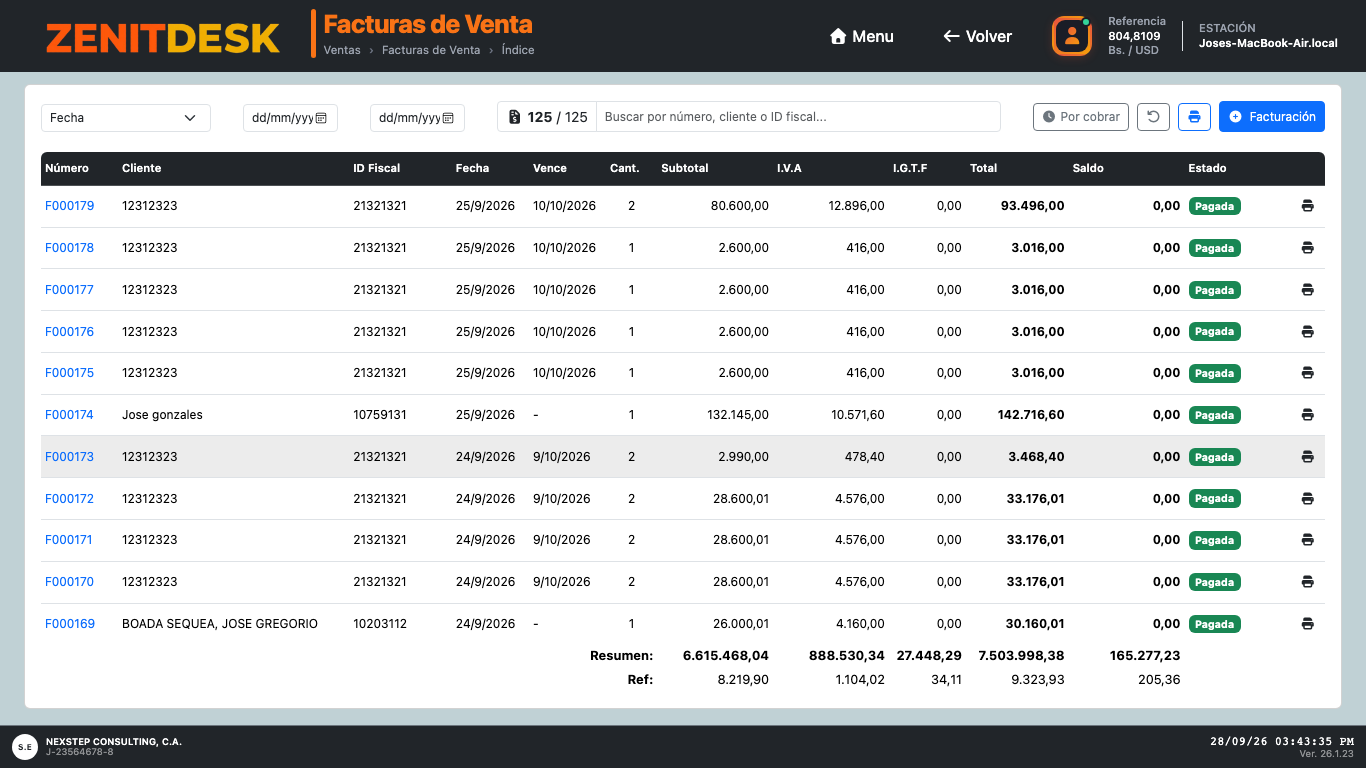Open the Fecha filter dropdown
The width and height of the screenshot is (1366, 768).
[x=126, y=118]
